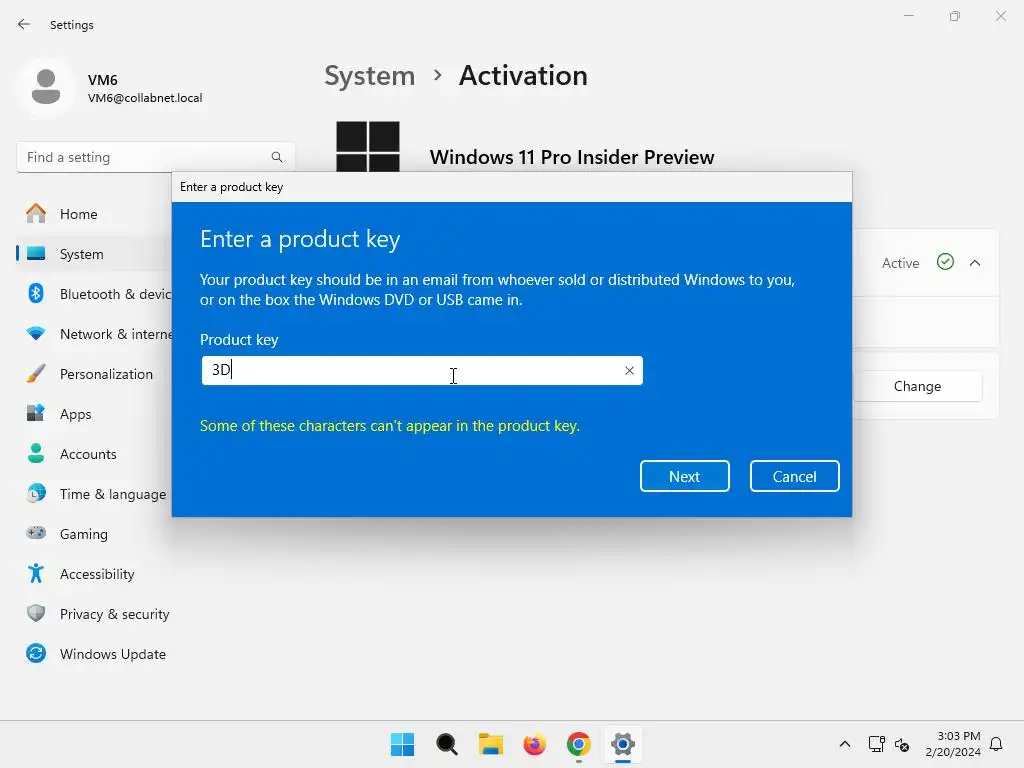Click the Privacy shield icon
This screenshot has height=768, width=1024.
tap(36, 613)
